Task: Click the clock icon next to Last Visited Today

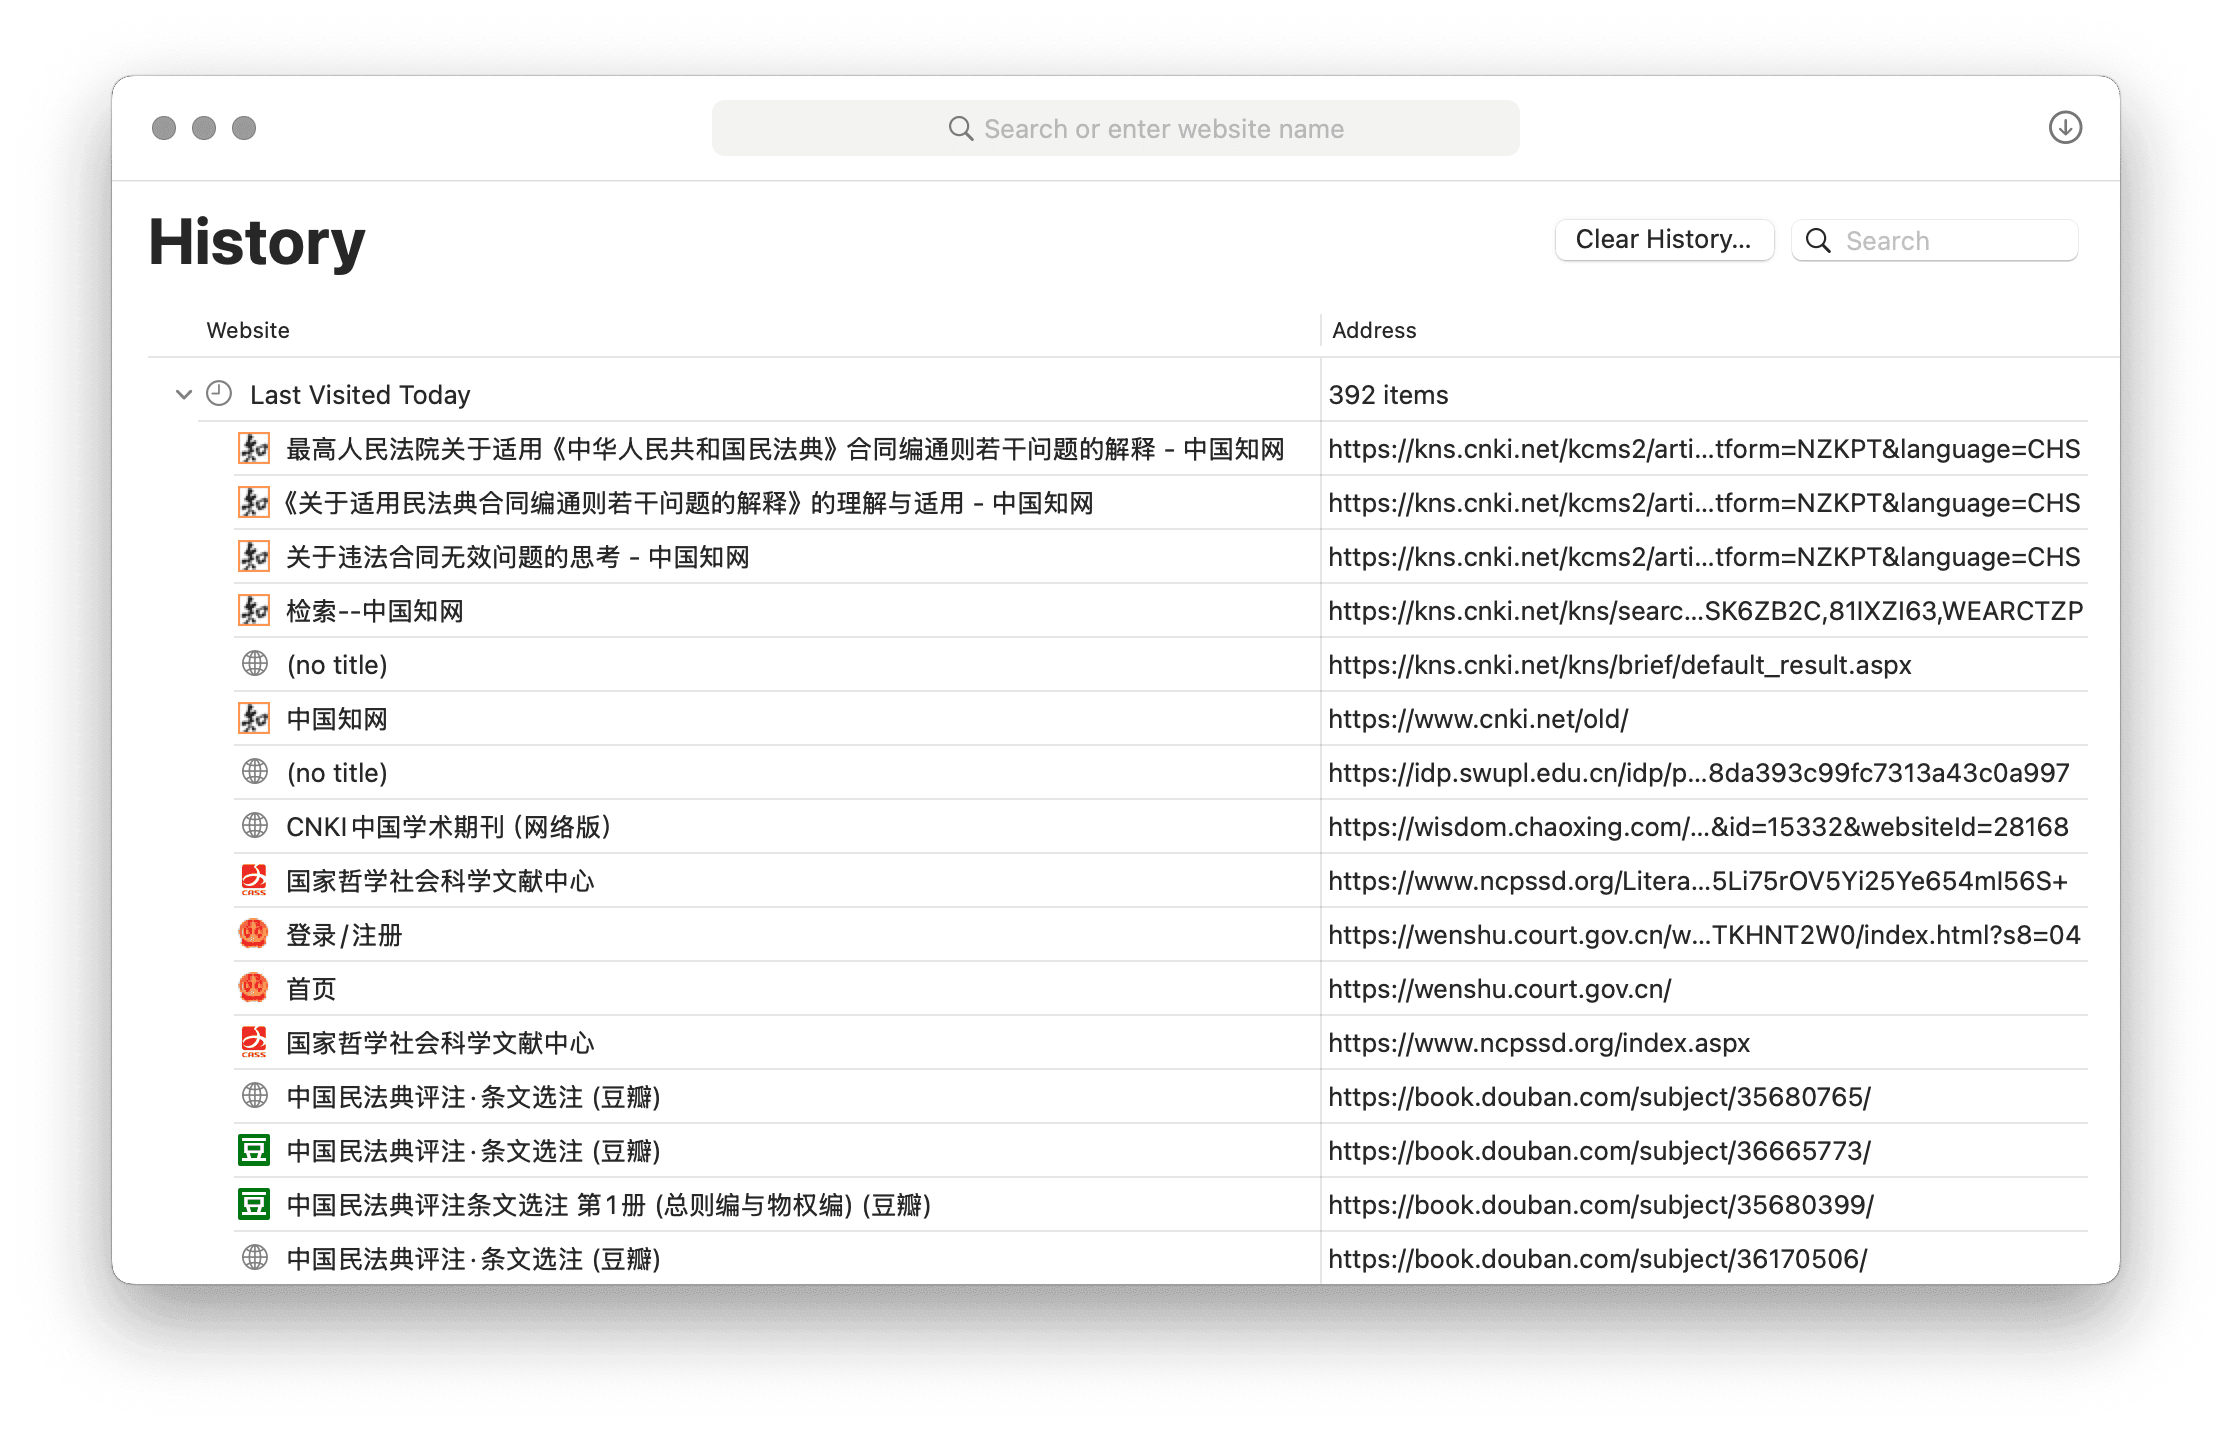Action: (219, 394)
